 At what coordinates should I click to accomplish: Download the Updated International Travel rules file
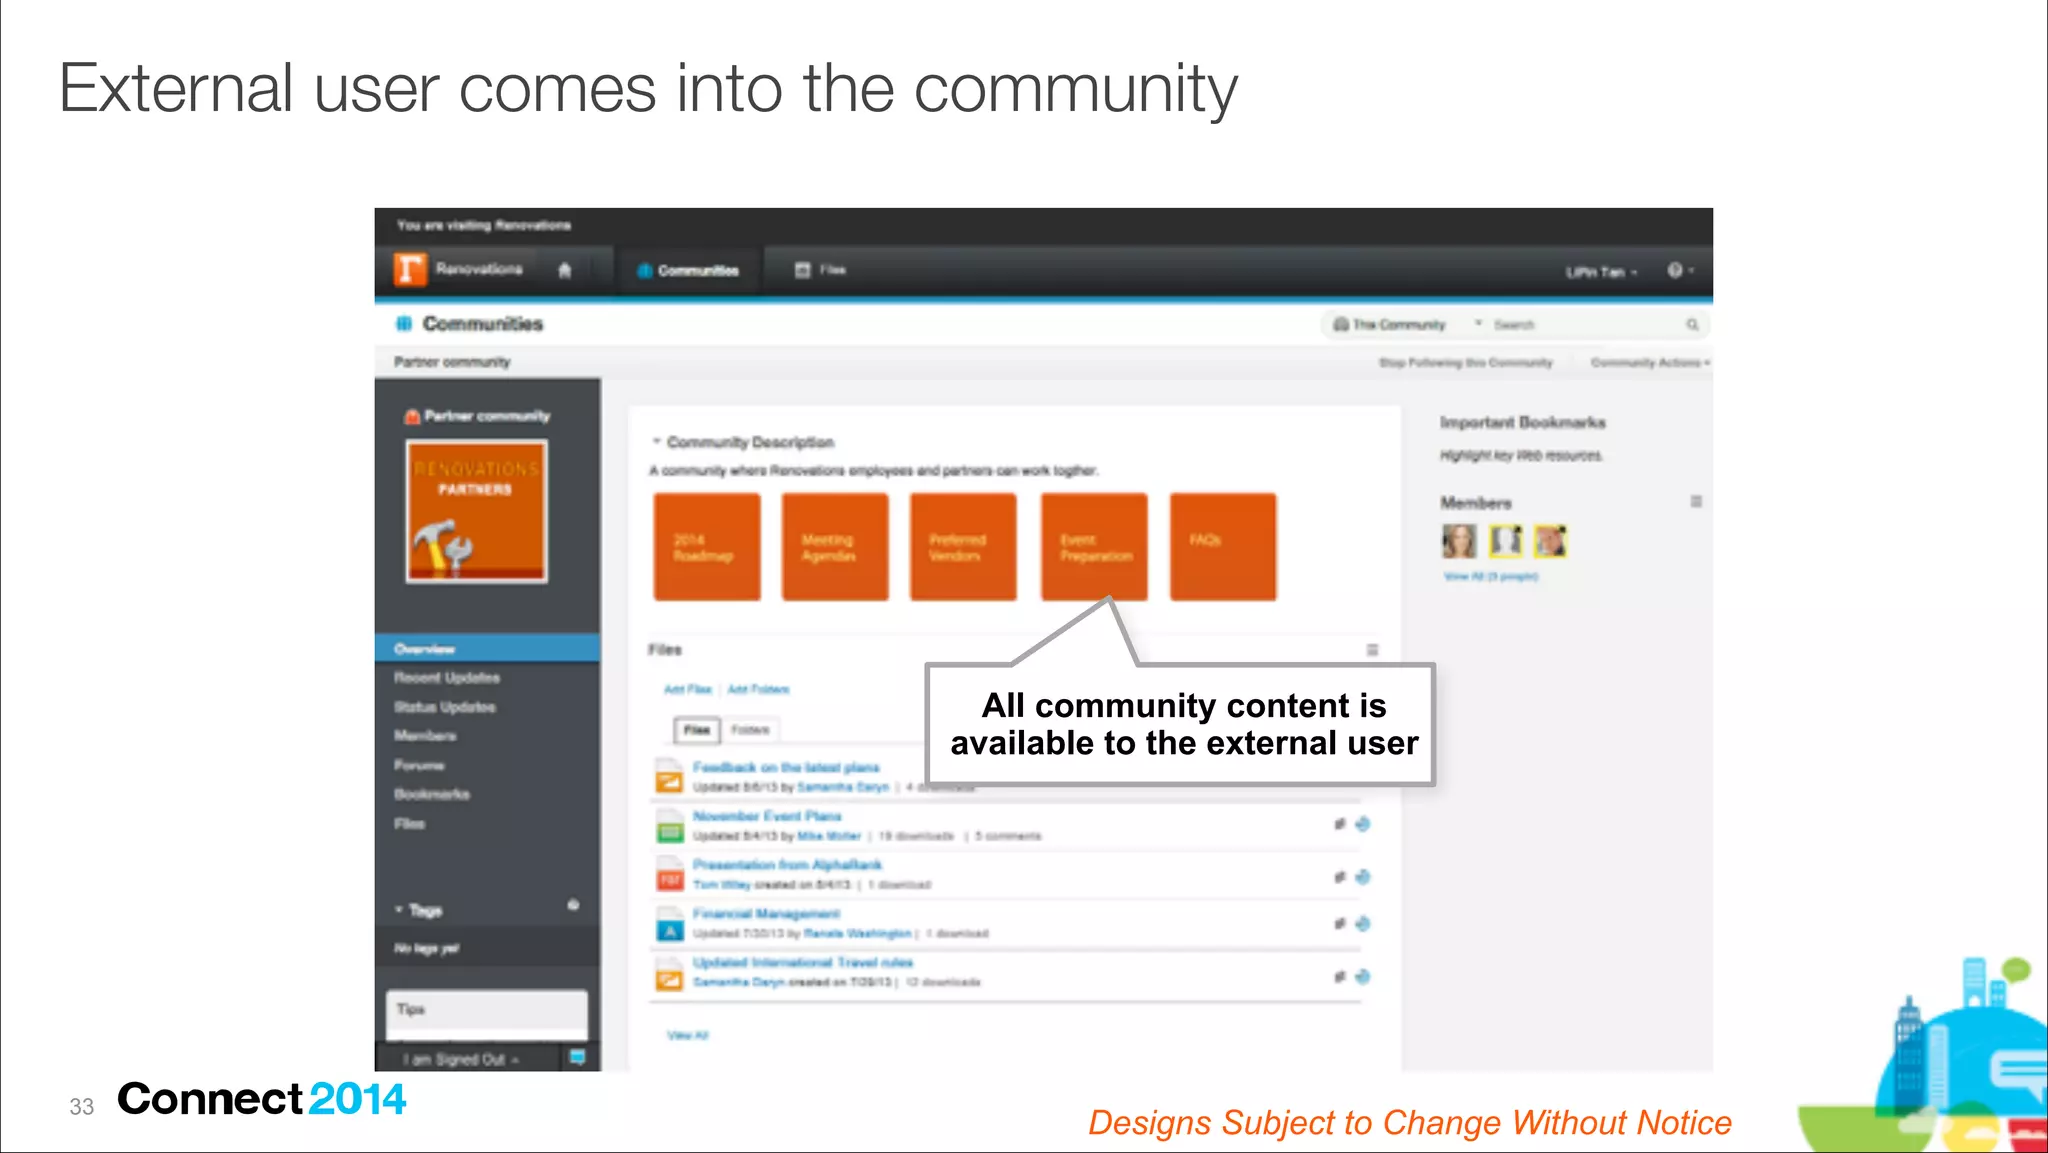(x=1362, y=976)
